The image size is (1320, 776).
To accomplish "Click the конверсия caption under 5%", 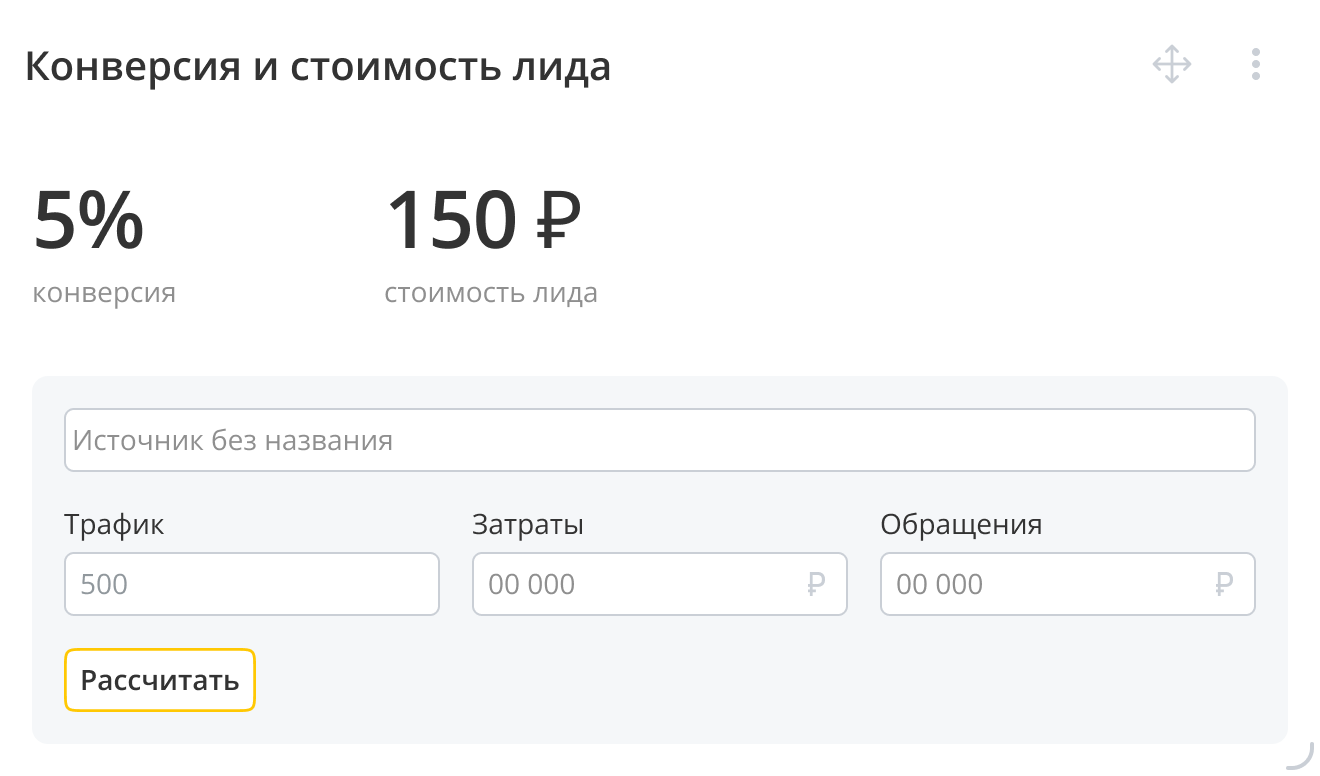I will click(104, 294).
